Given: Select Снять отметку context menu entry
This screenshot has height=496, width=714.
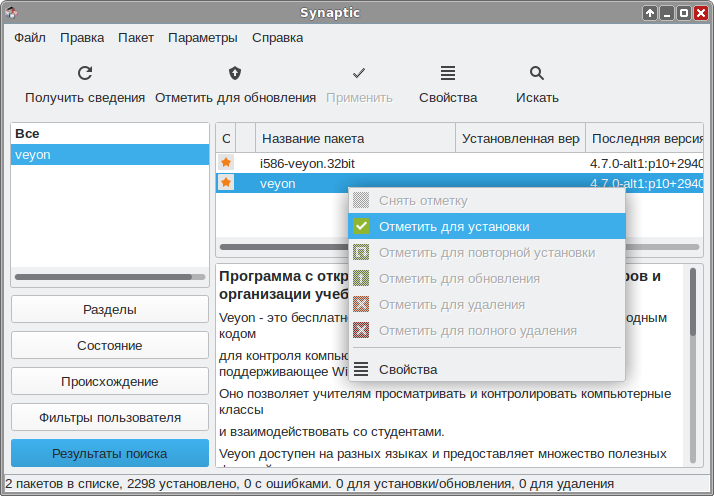Looking at the screenshot, I should (487, 200).
